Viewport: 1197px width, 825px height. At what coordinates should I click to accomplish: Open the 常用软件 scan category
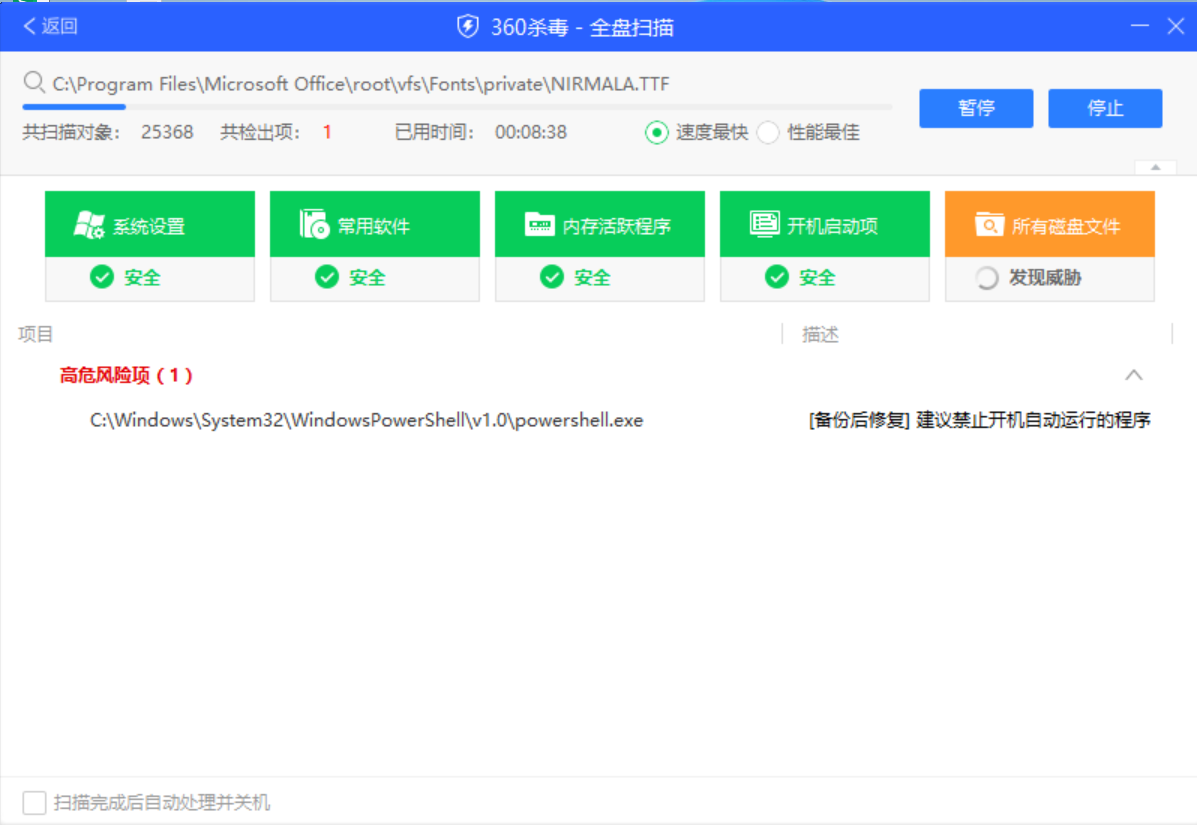(375, 224)
